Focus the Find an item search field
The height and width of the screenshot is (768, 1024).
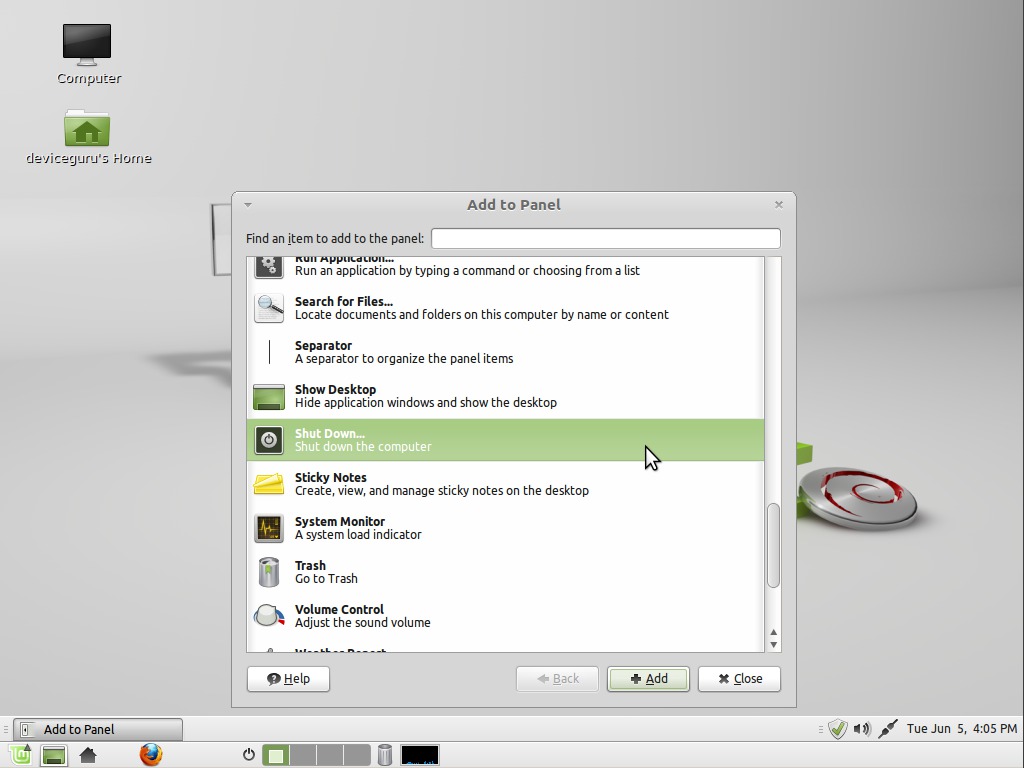pyautogui.click(x=605, y=238)
